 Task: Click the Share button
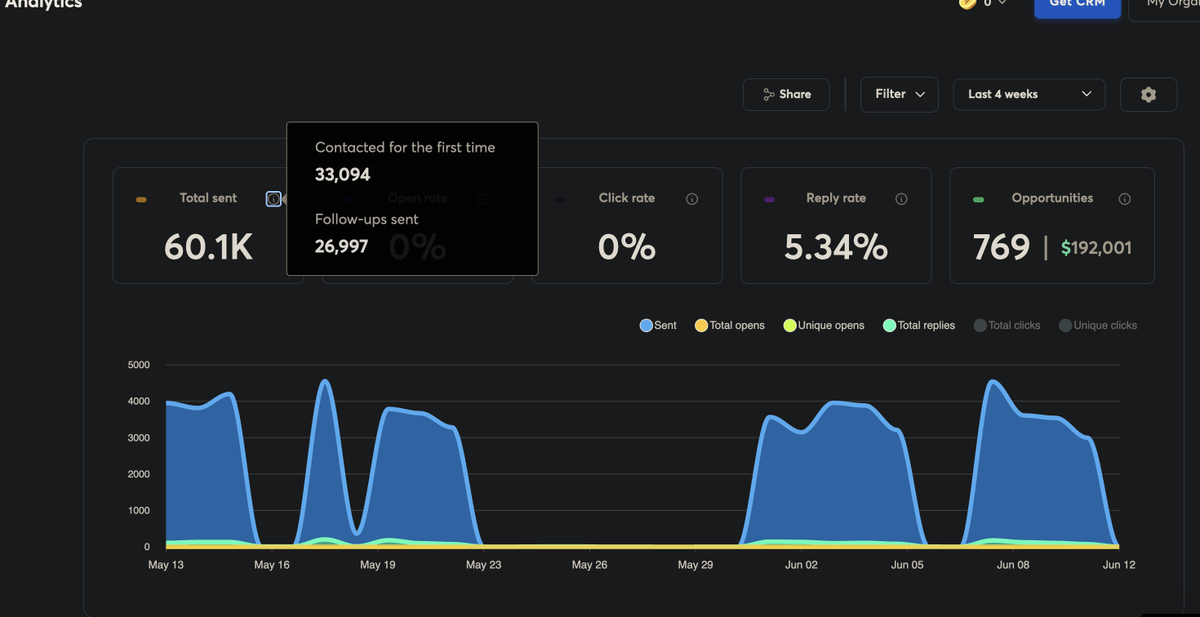[x=786, y=94]
